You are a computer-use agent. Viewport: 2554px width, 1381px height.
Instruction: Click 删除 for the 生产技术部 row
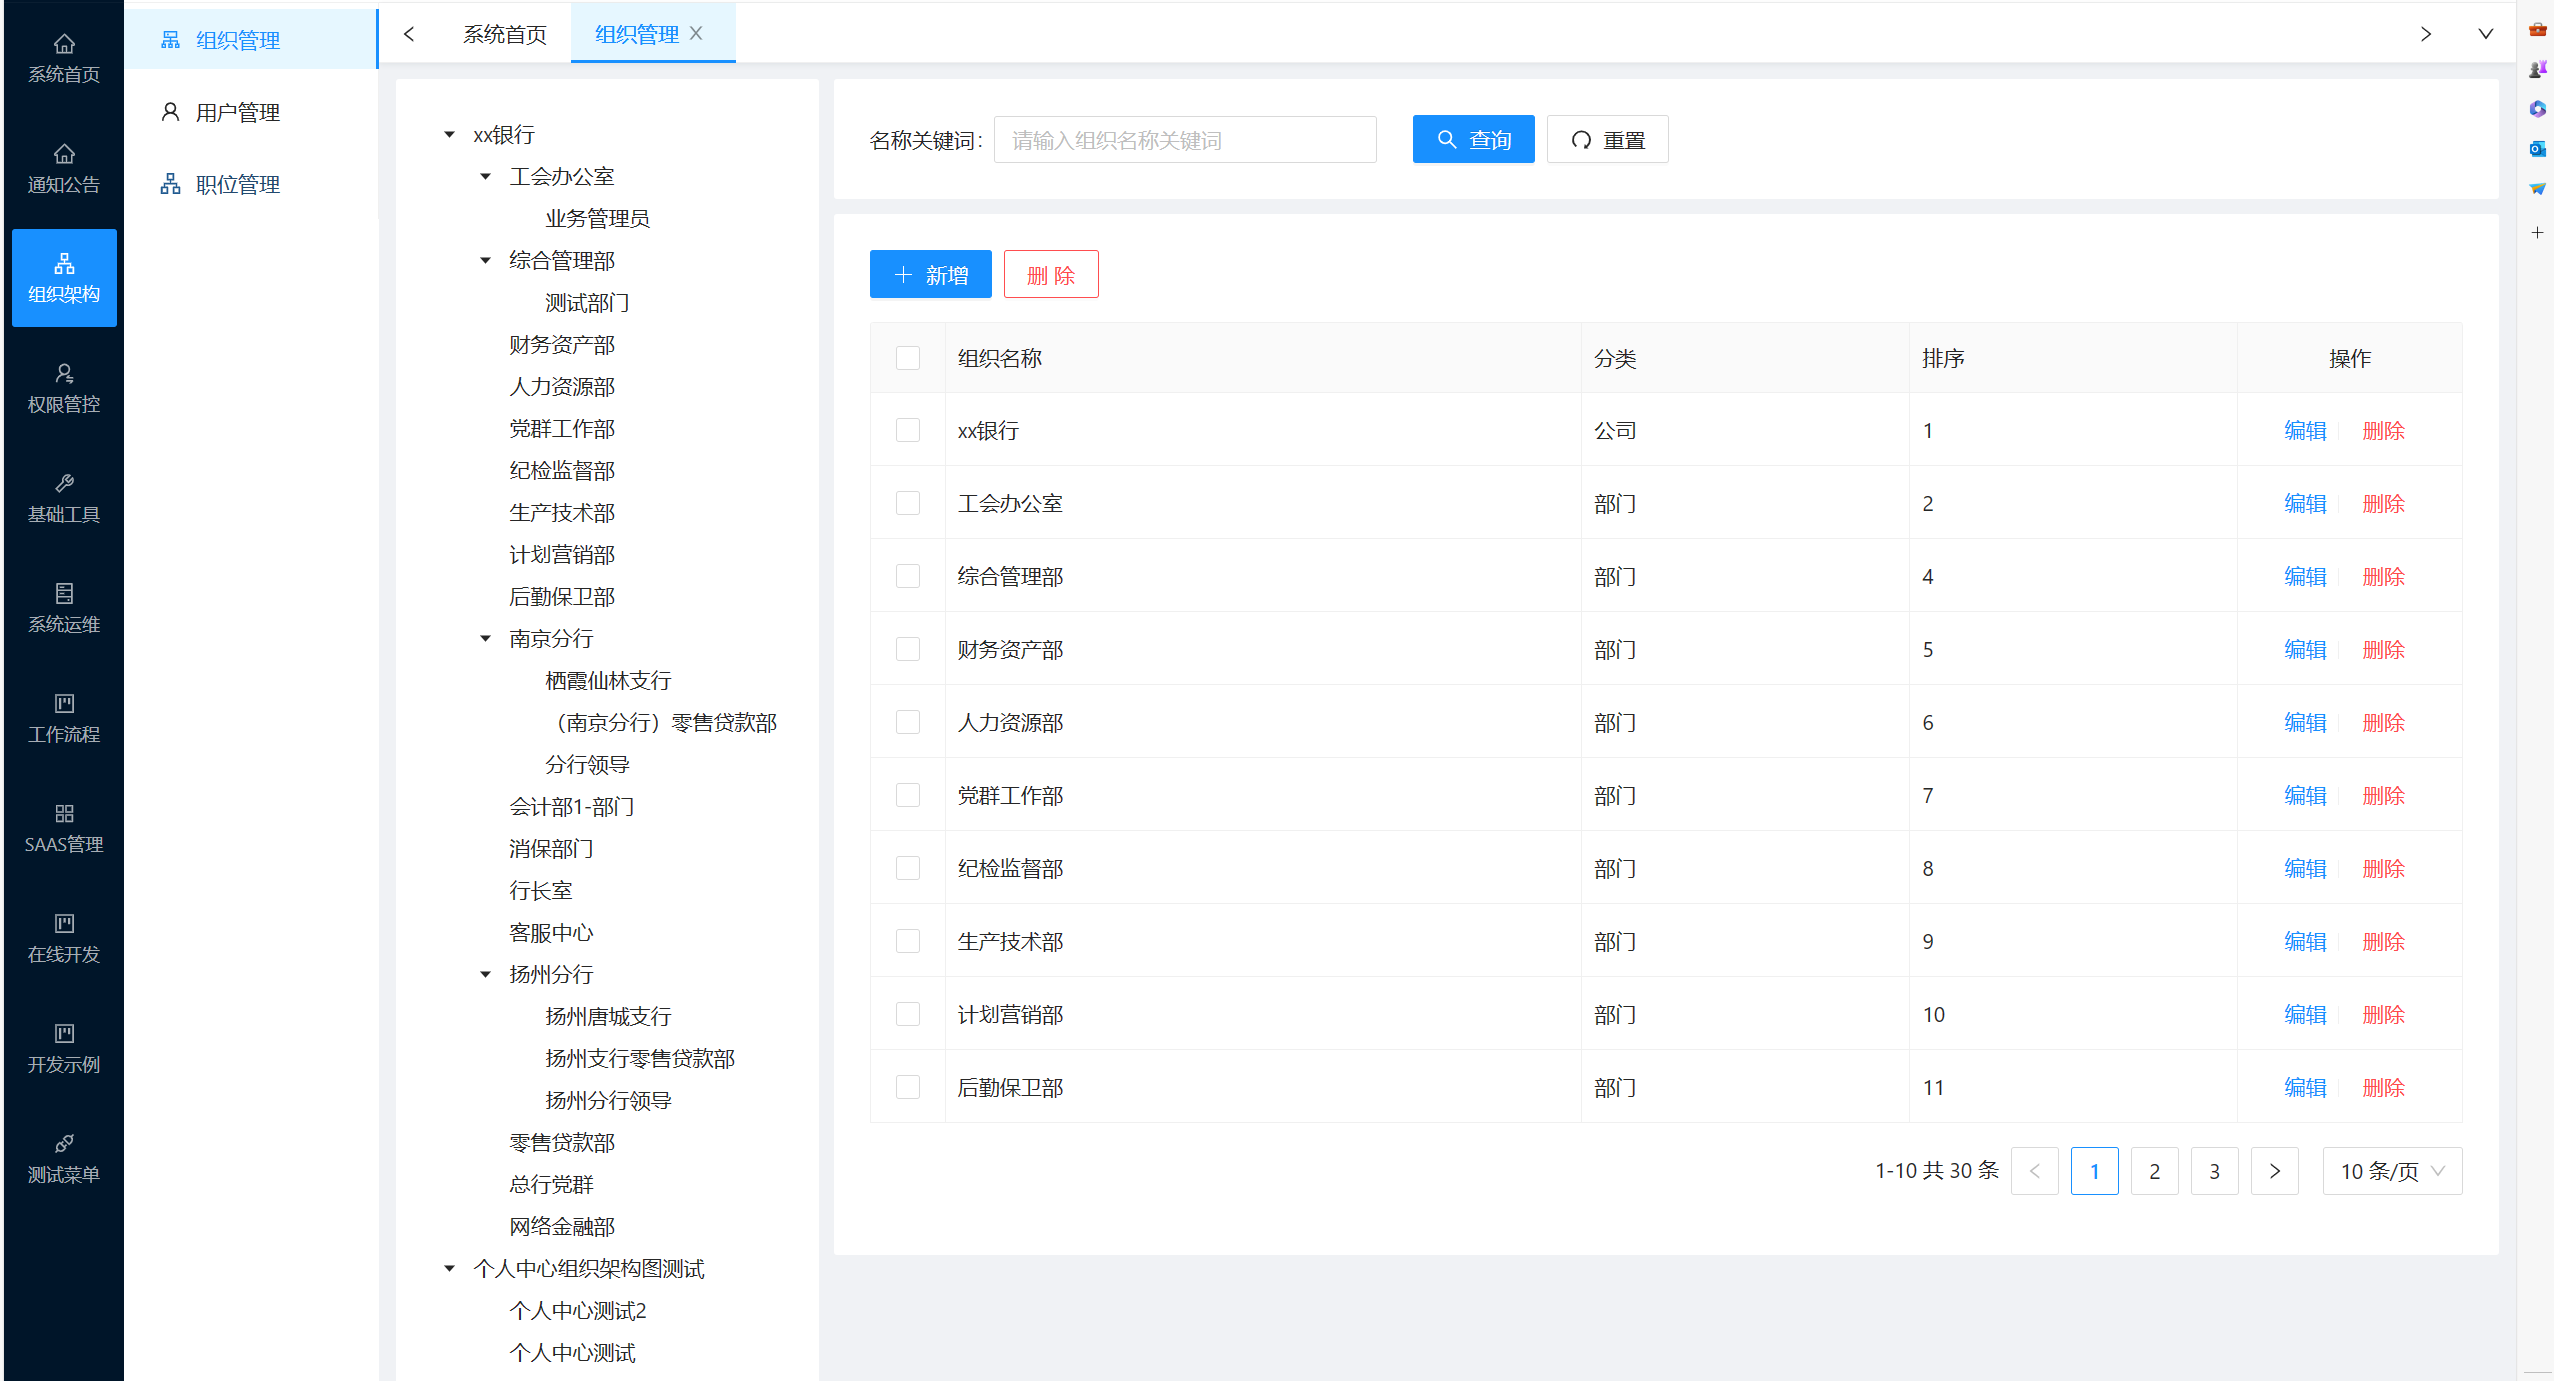pyautogui.click(x=2383, y=942)
